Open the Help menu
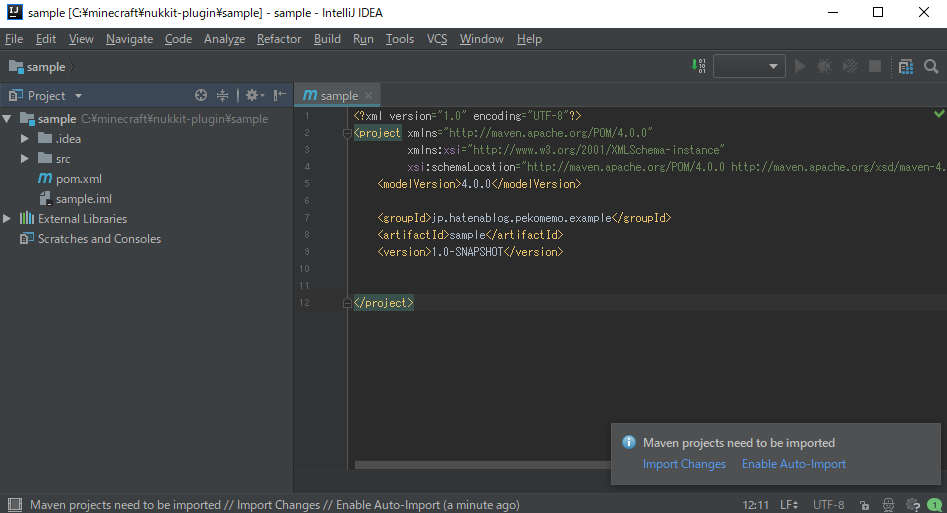The image size is (947, 513). tap(529, 39)
